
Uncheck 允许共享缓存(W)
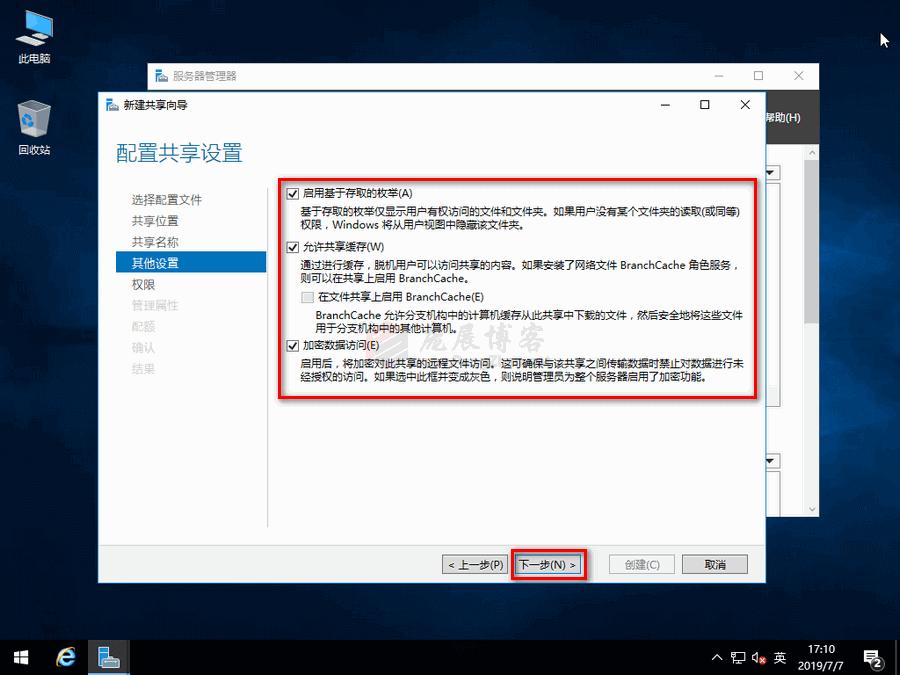click(x=292, y=247)
